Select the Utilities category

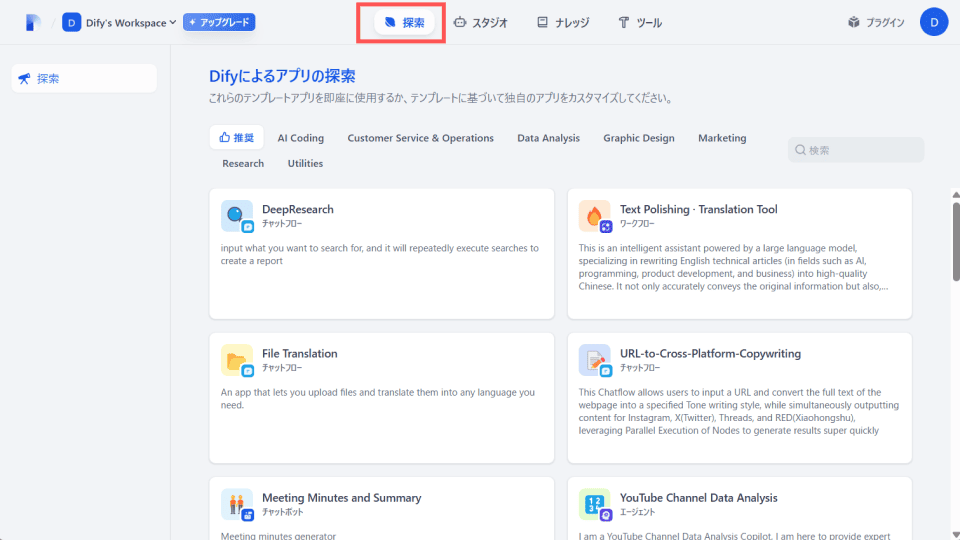305,163
